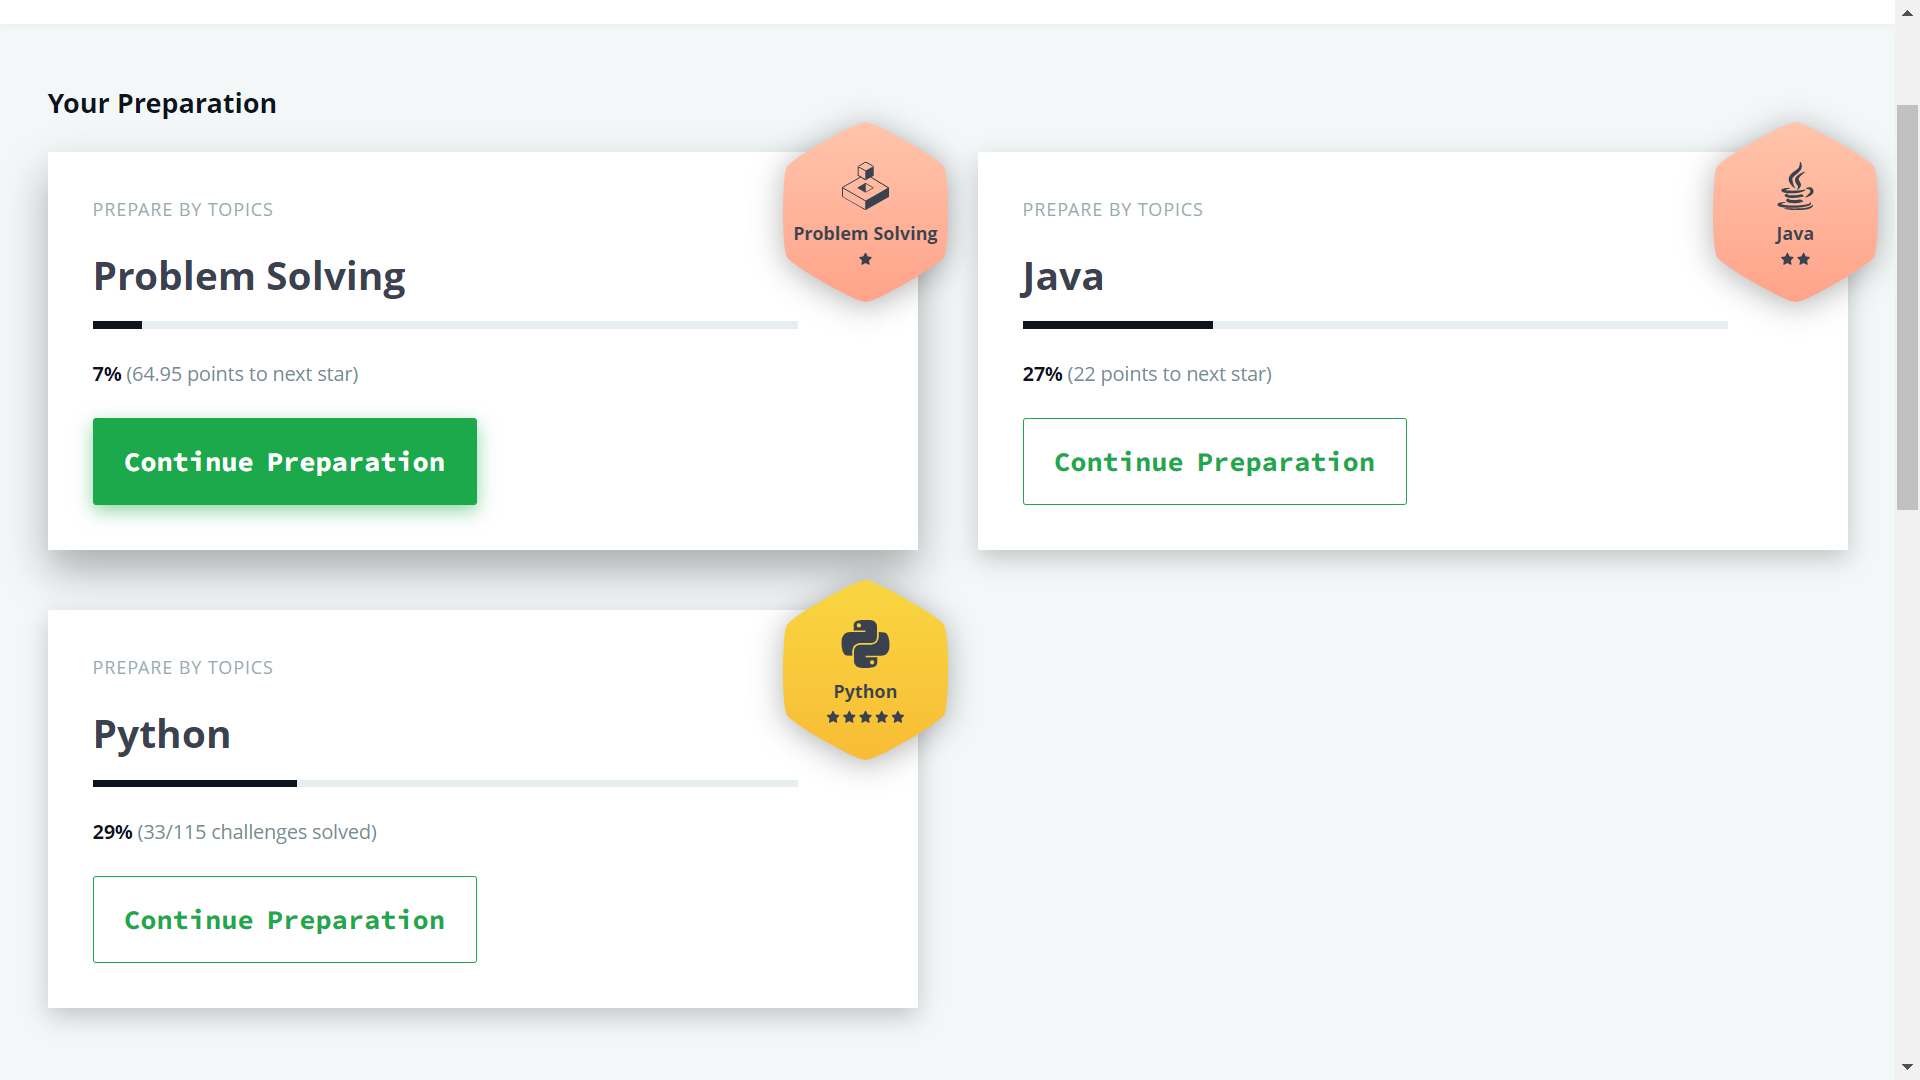Open the Java topic title
This screenshot has width=1920, height=1080.
point(1063,277)
